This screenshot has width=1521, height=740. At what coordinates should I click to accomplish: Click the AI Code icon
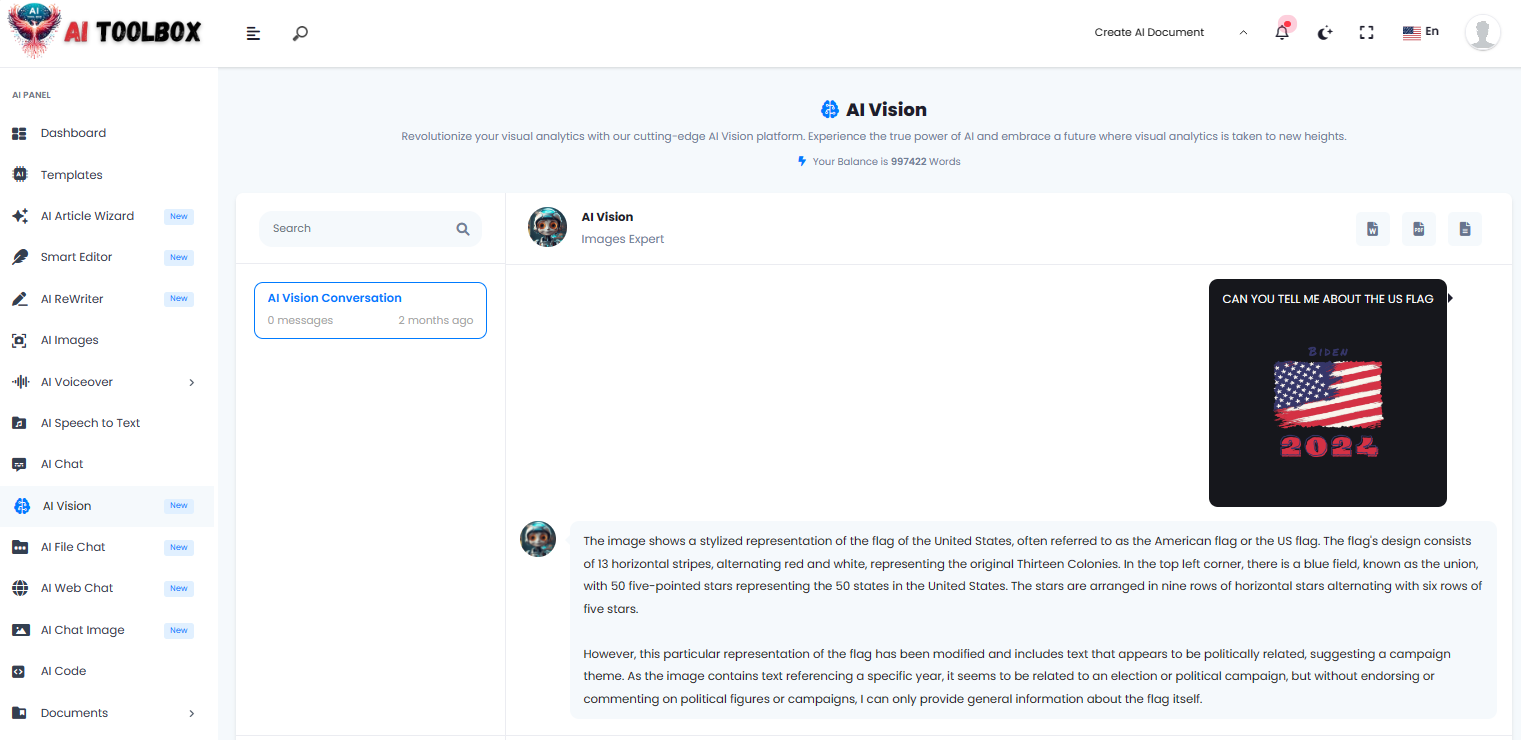click(18, 671)
